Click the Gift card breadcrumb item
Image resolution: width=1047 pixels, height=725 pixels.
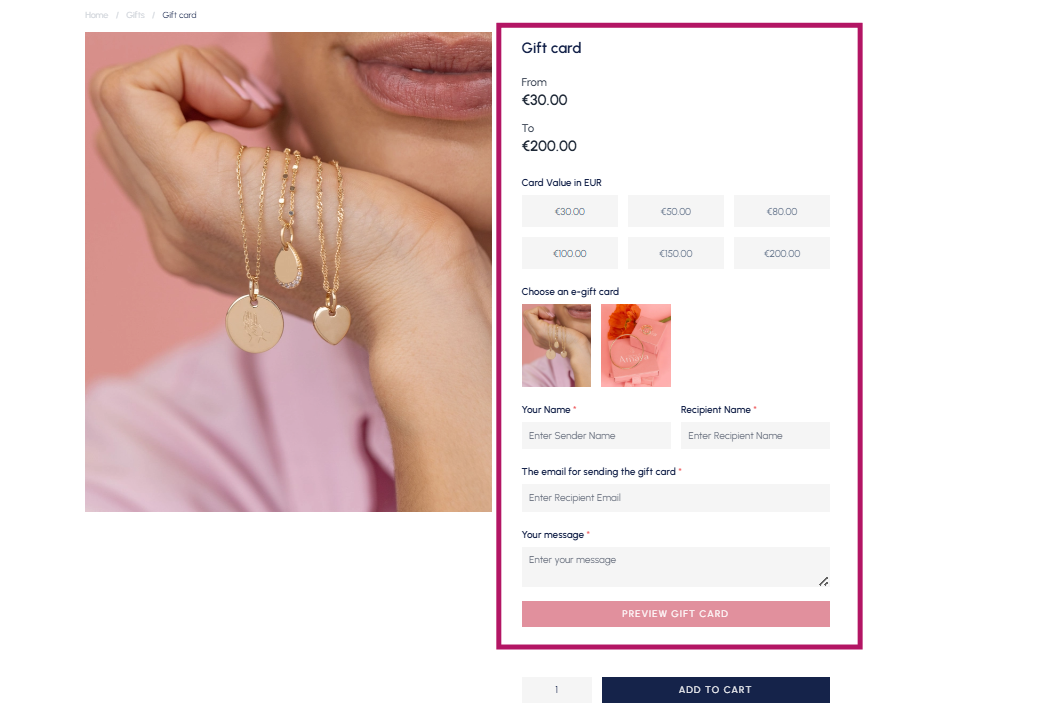point(179,15)
